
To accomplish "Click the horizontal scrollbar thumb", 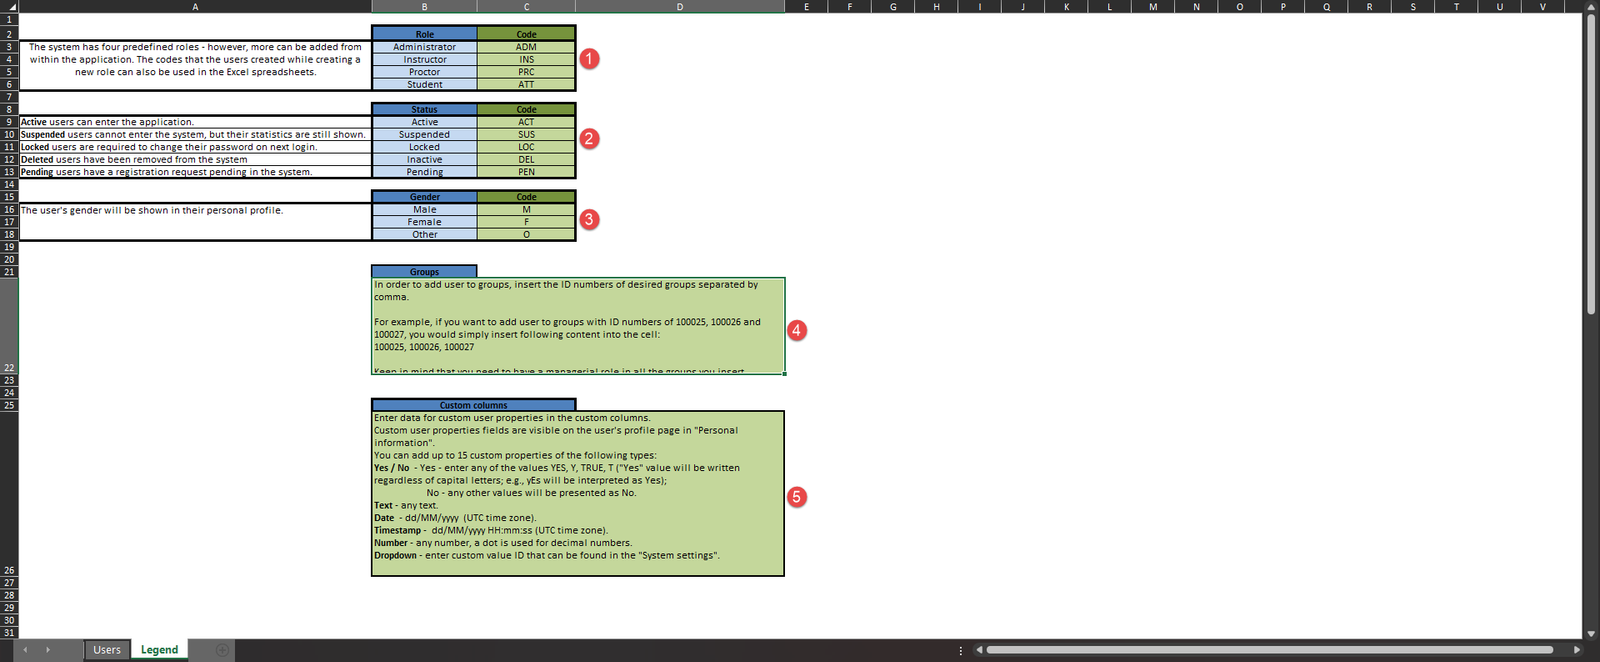I will [1268, 650].
